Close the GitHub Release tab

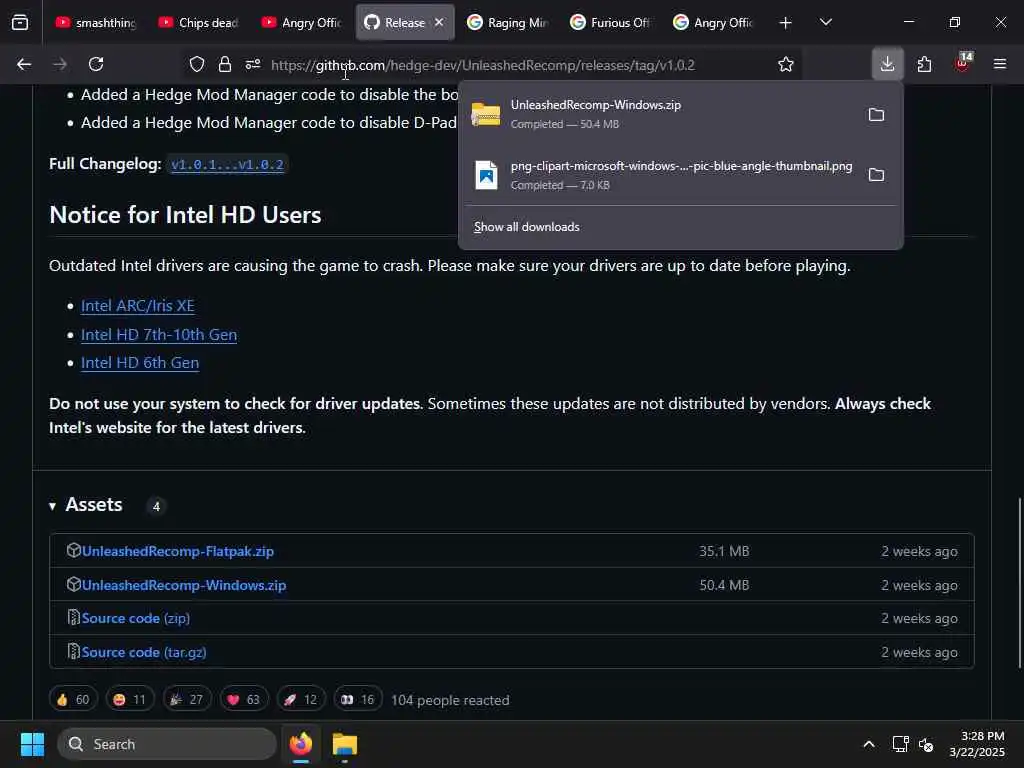point(439,22)
